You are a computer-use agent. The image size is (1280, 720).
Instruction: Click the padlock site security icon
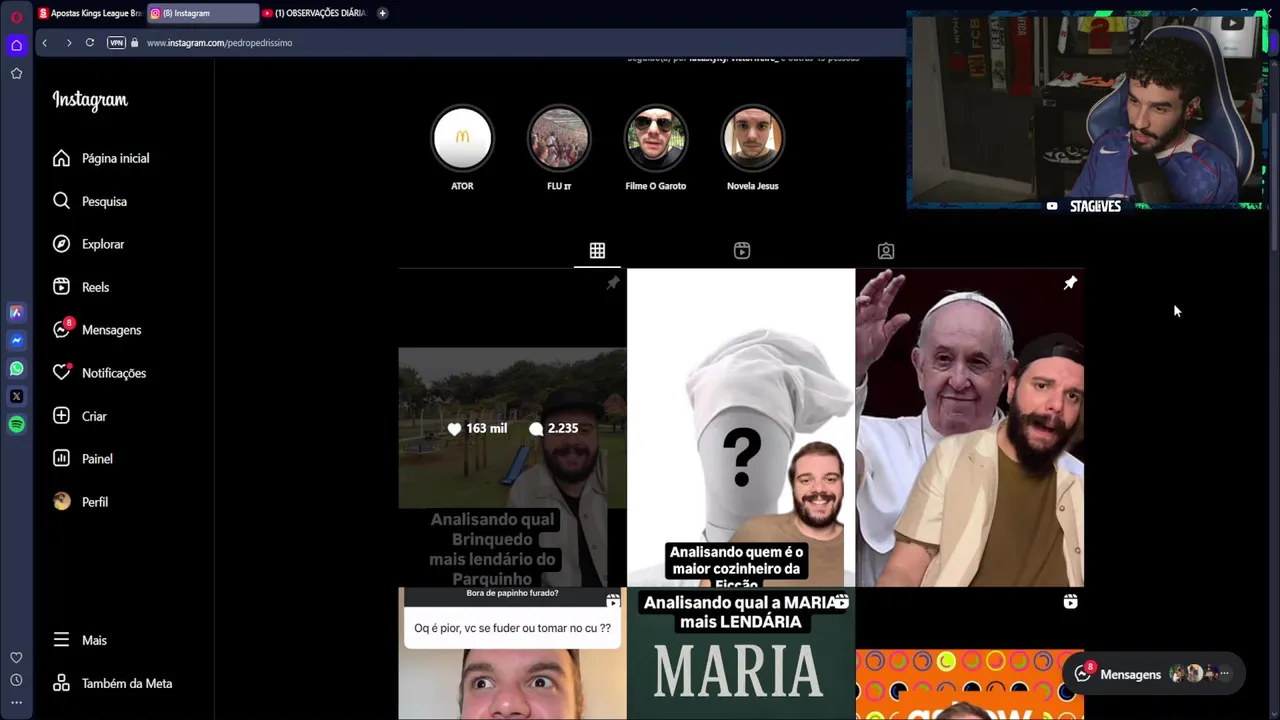(135, 43)
